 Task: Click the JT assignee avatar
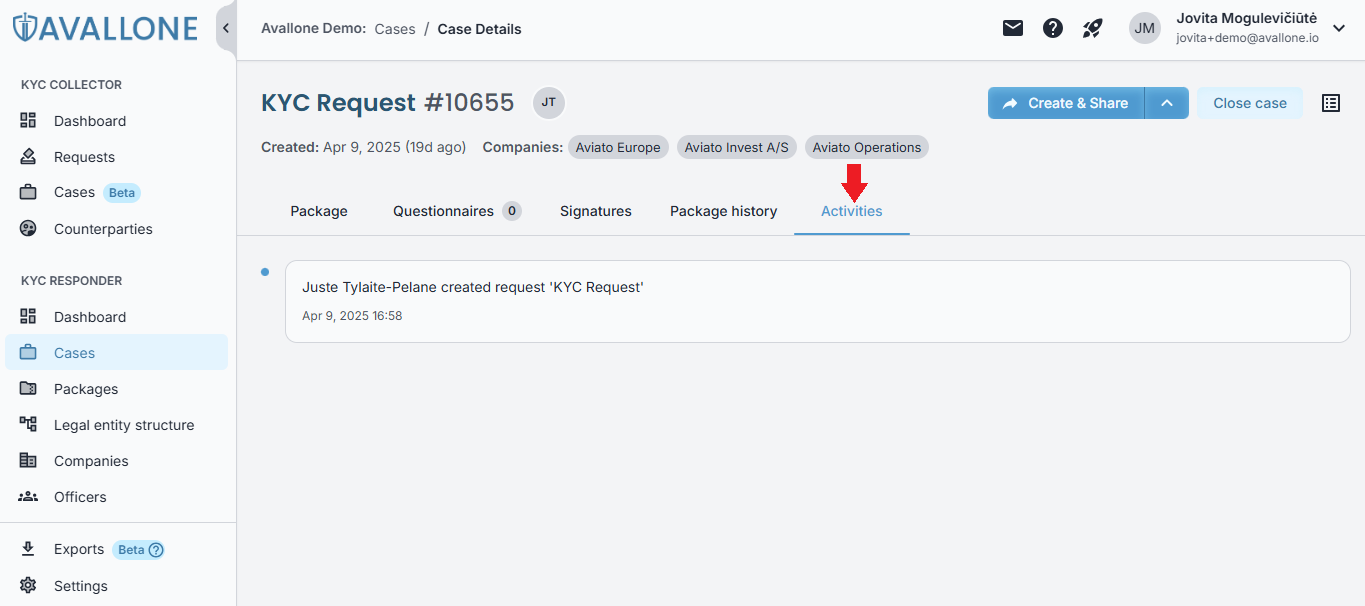(549, 102)
